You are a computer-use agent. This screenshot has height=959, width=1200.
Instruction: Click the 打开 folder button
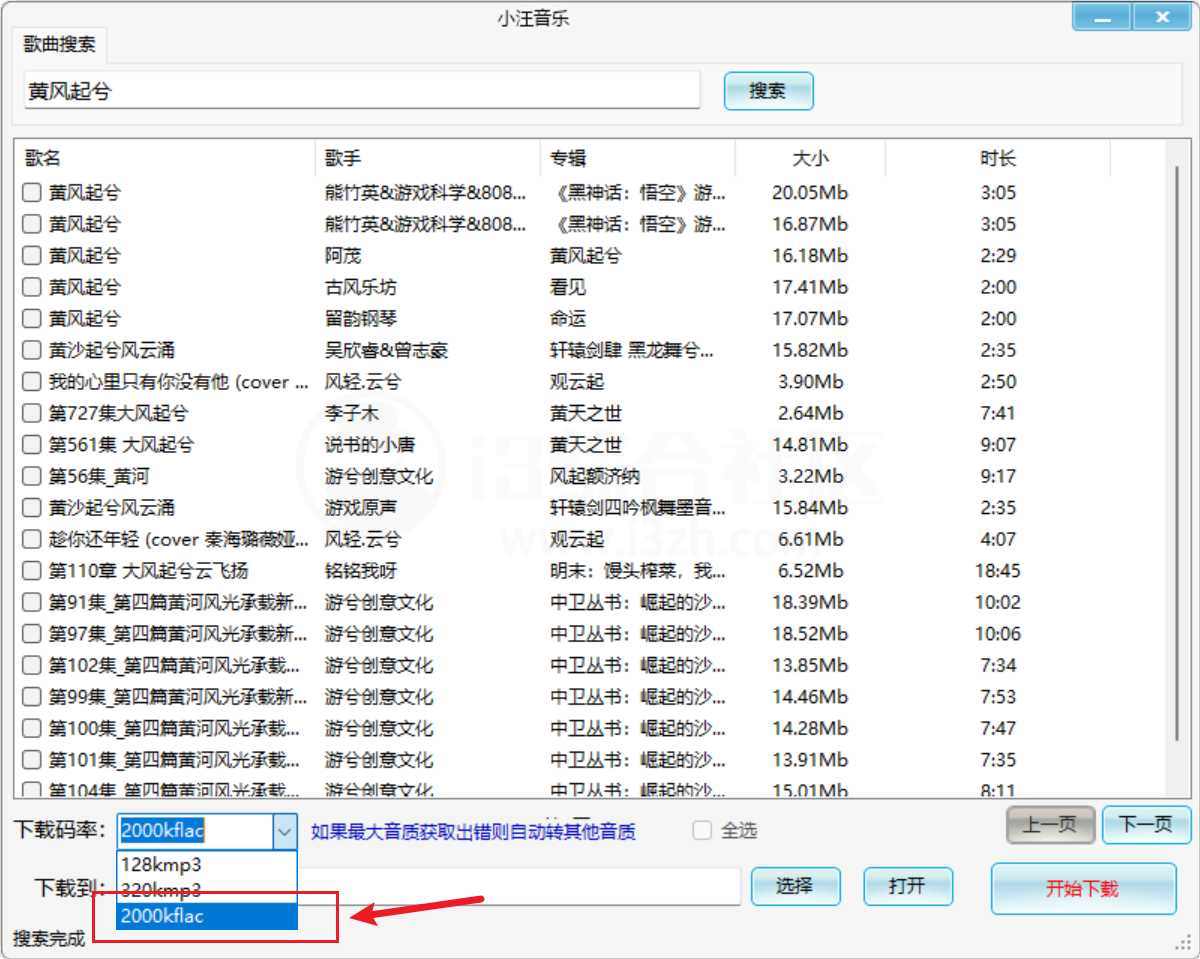pyautogui.click(x=908, y=886)
